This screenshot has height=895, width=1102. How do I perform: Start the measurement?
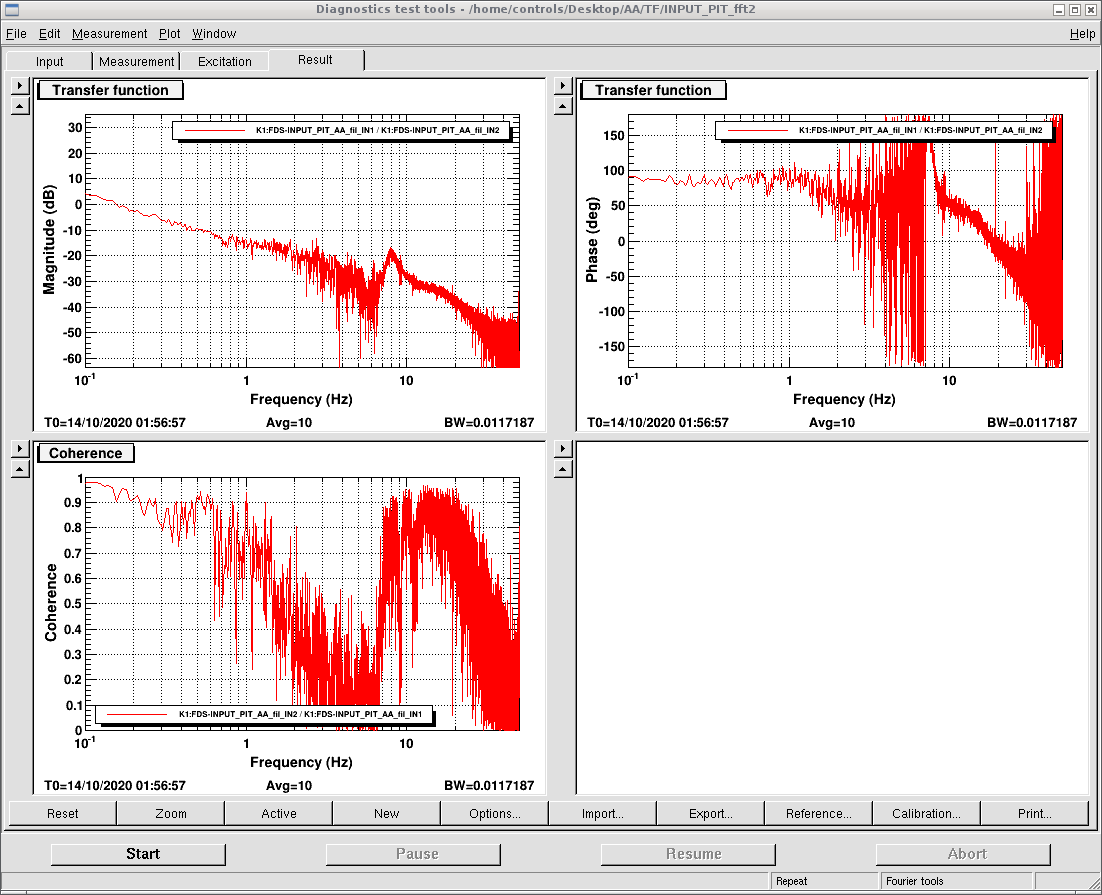(x=138, y=854)
